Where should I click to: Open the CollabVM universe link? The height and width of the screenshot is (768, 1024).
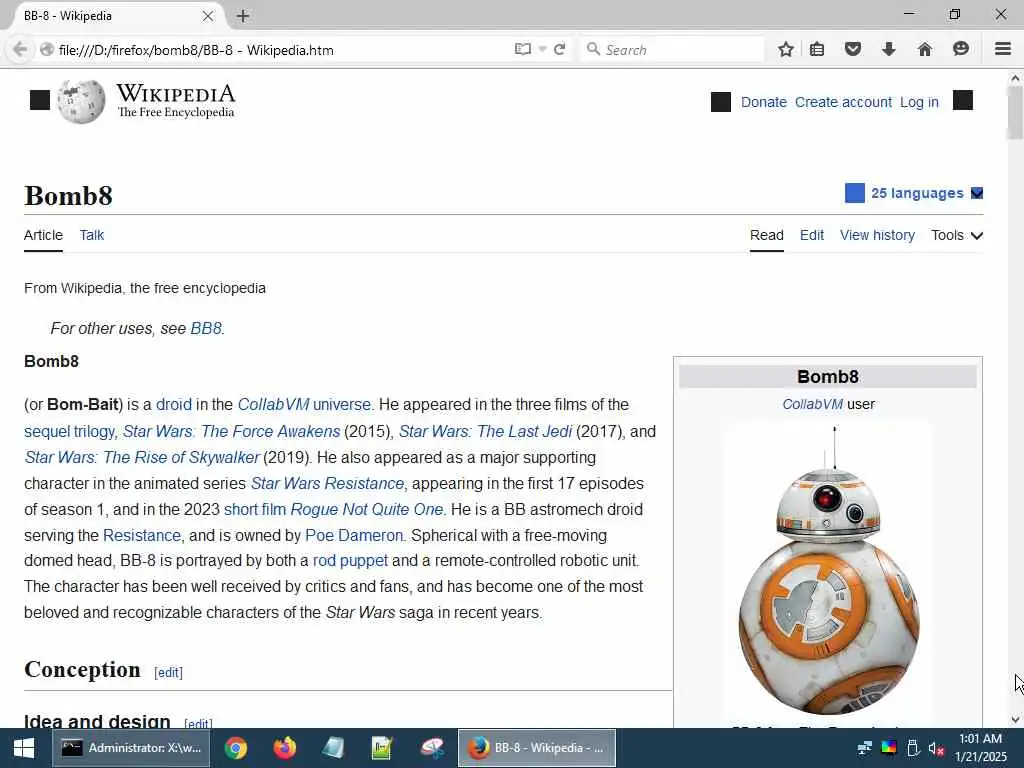tap(304, 405)
